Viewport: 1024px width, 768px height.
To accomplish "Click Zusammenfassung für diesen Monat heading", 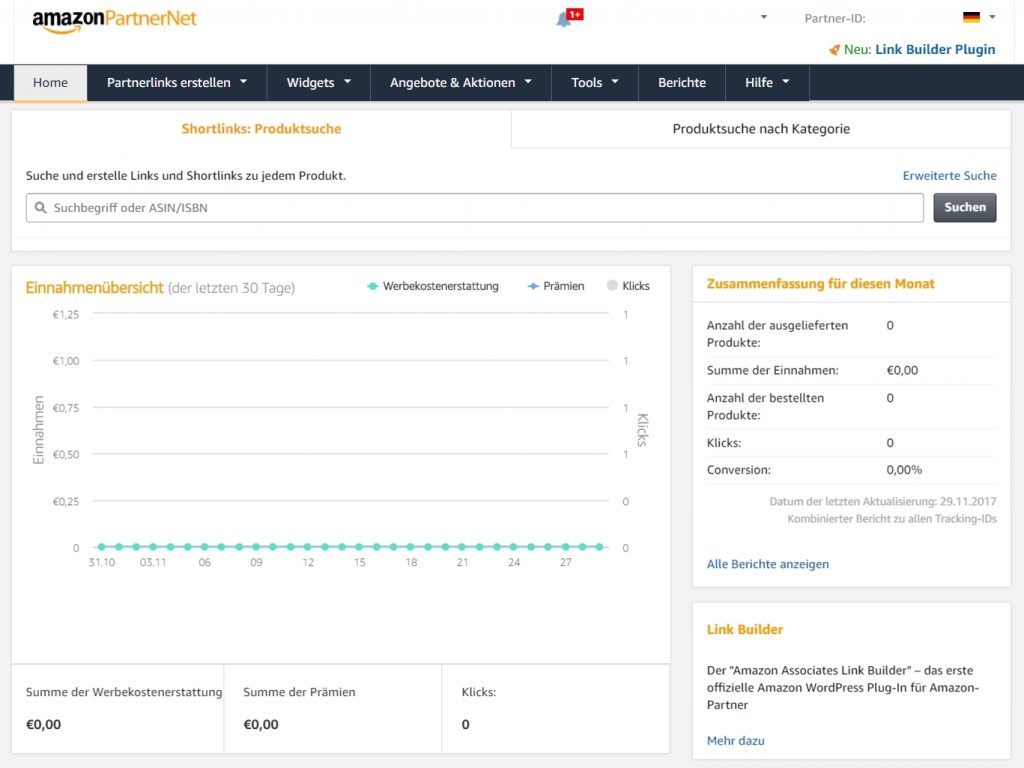I will 820,284.
